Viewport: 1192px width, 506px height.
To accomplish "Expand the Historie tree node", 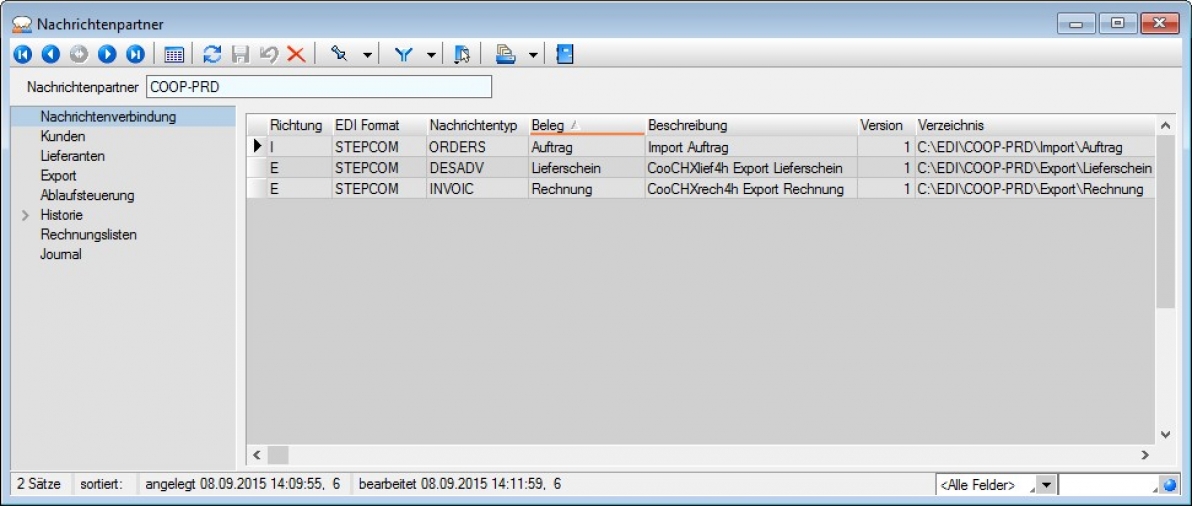I will click(25, 216).
